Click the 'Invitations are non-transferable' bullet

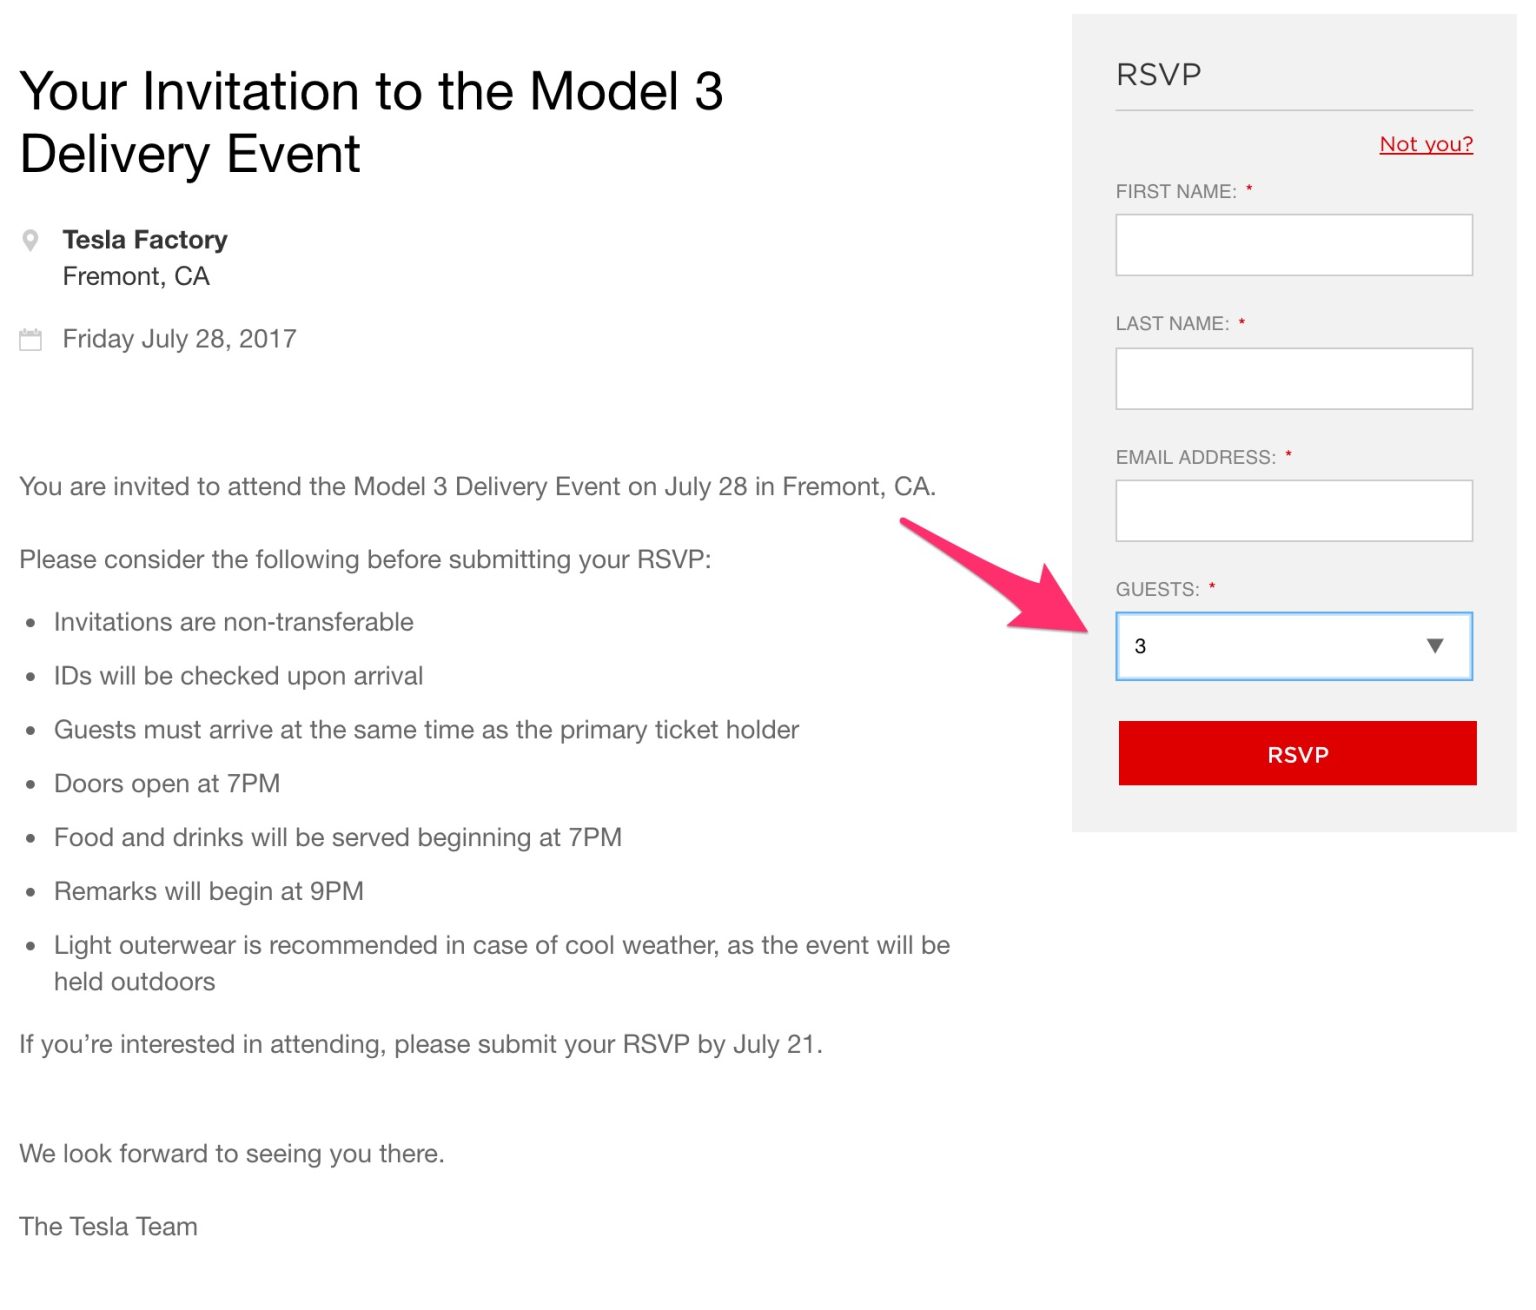233,622
